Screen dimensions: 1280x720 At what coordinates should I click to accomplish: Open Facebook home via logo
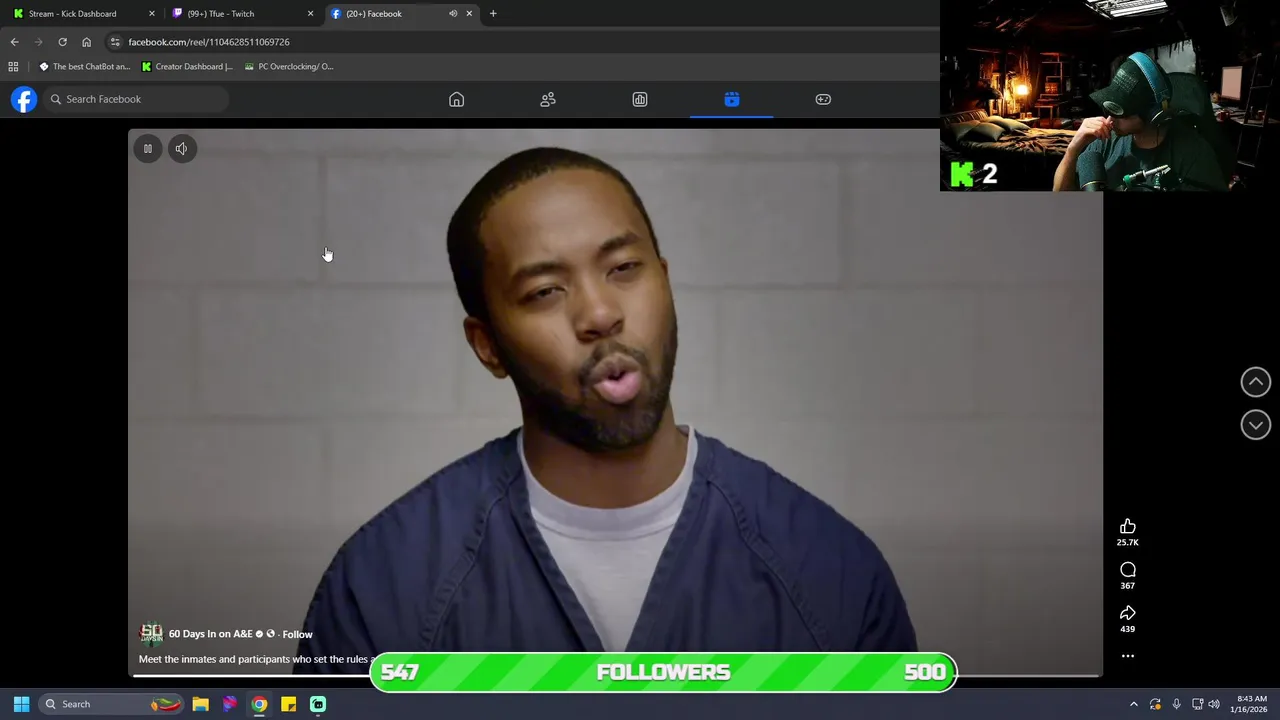[x=24, y=99]
